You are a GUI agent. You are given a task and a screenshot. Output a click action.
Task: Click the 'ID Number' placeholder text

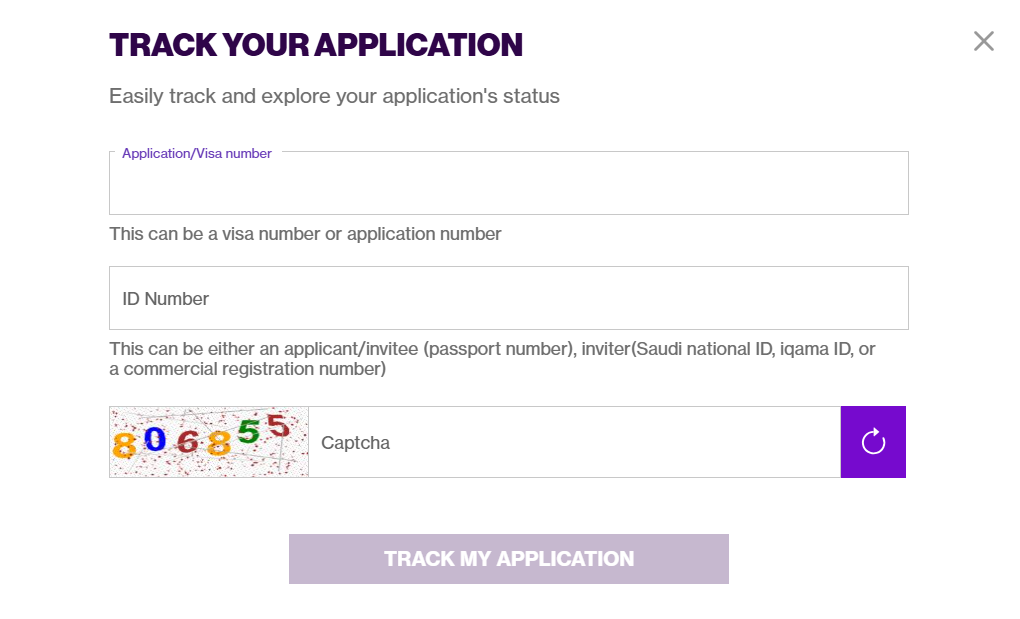[x=165, y=299]
